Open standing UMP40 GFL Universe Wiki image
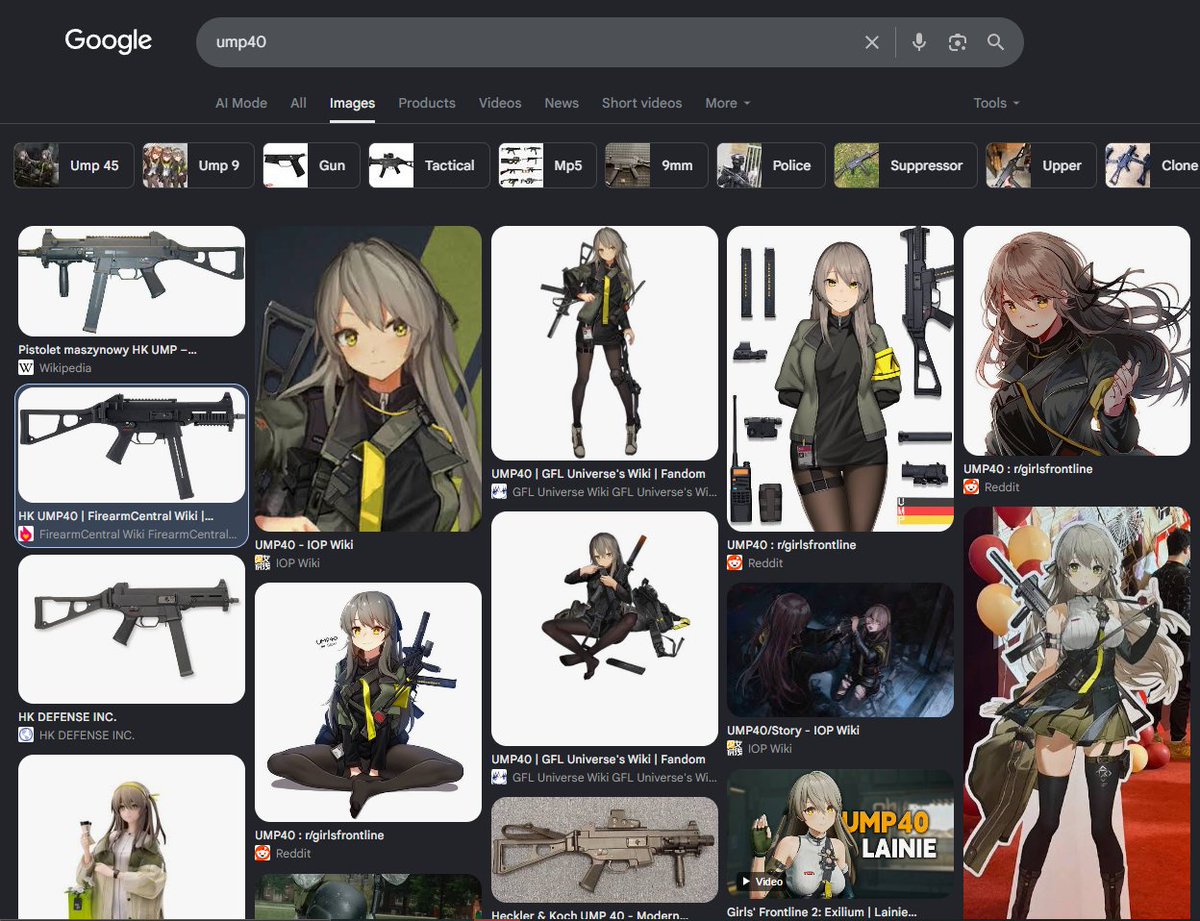1200x921 pixels. 604,343
